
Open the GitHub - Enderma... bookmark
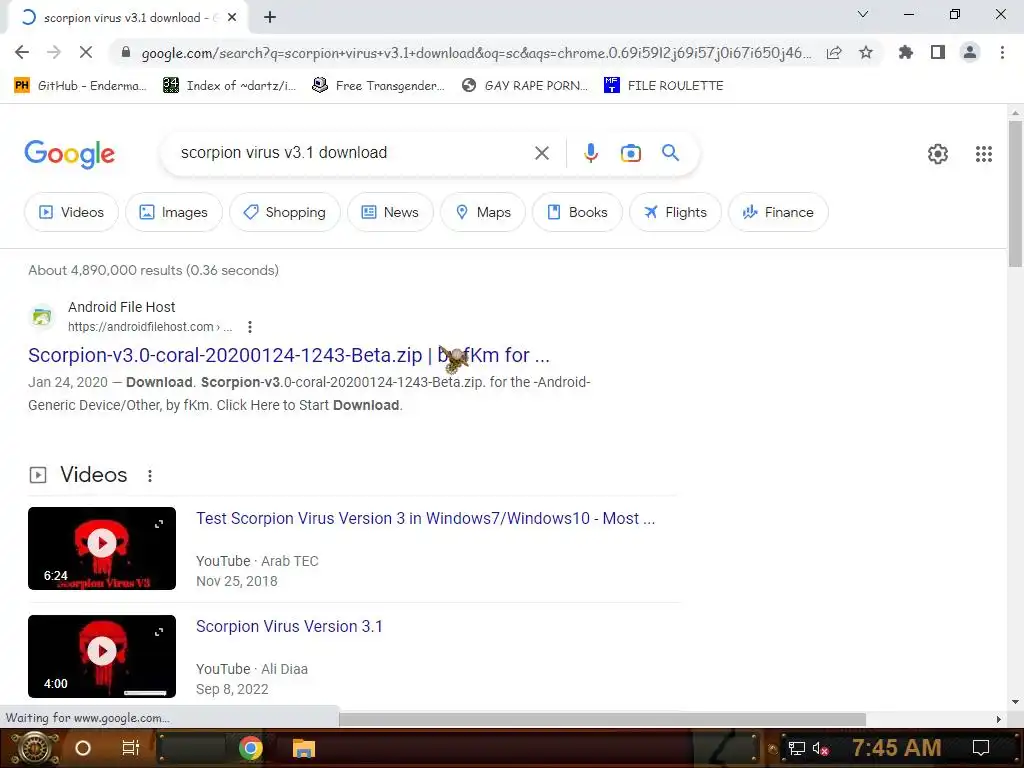tap(80, 86)
